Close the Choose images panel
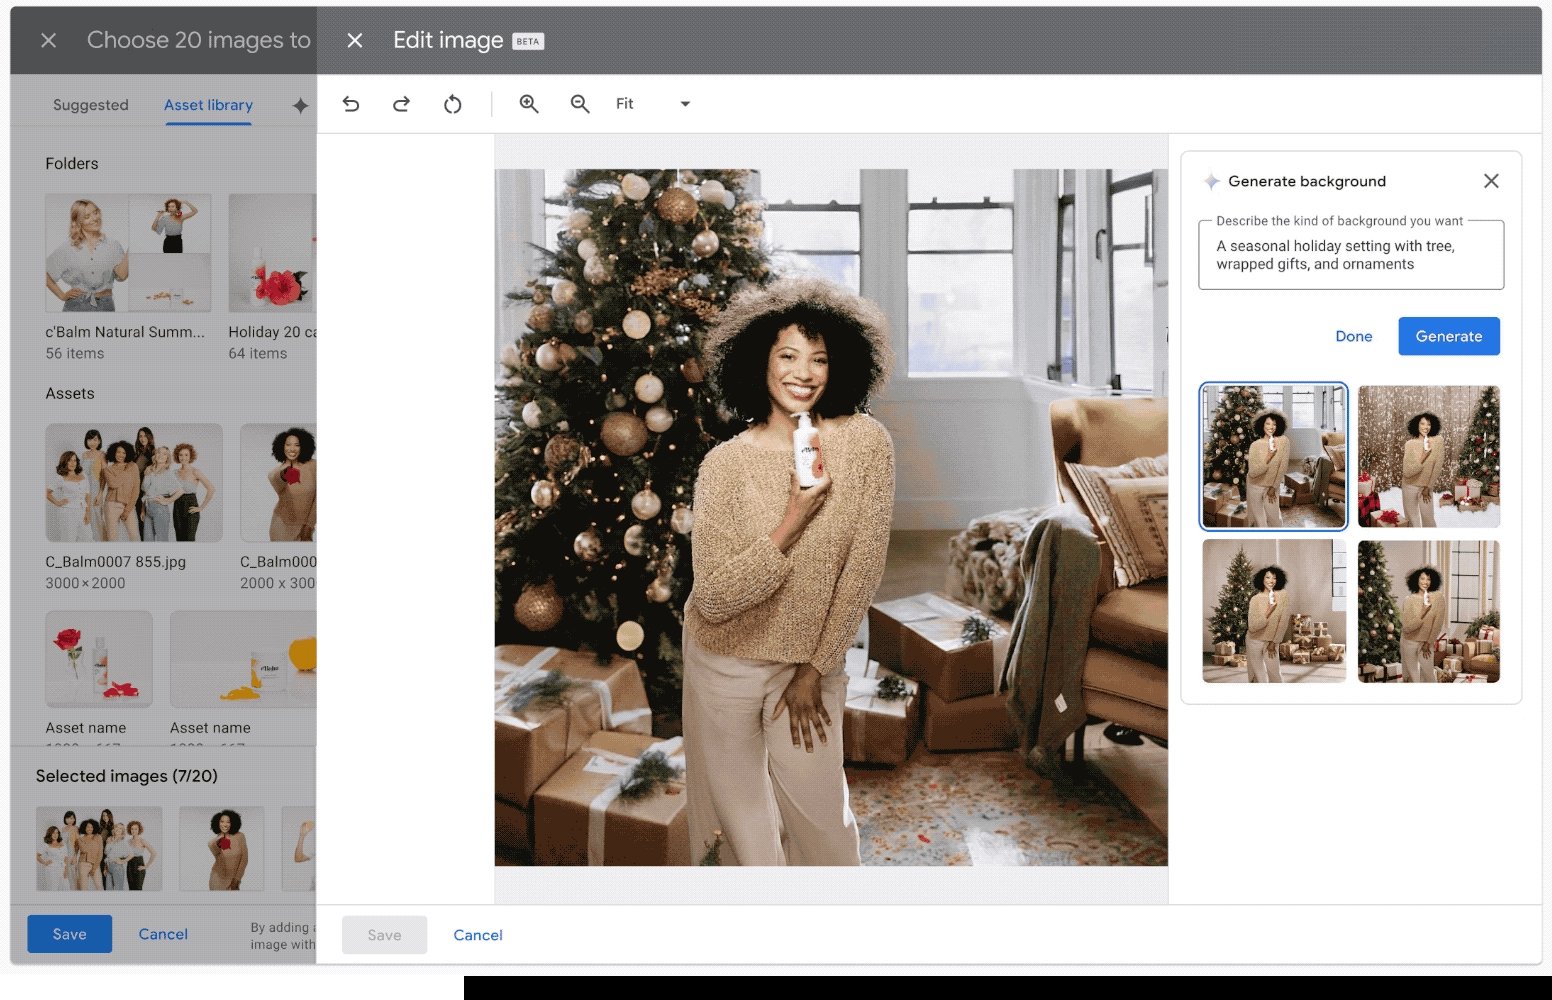 [x=48, y=40]
